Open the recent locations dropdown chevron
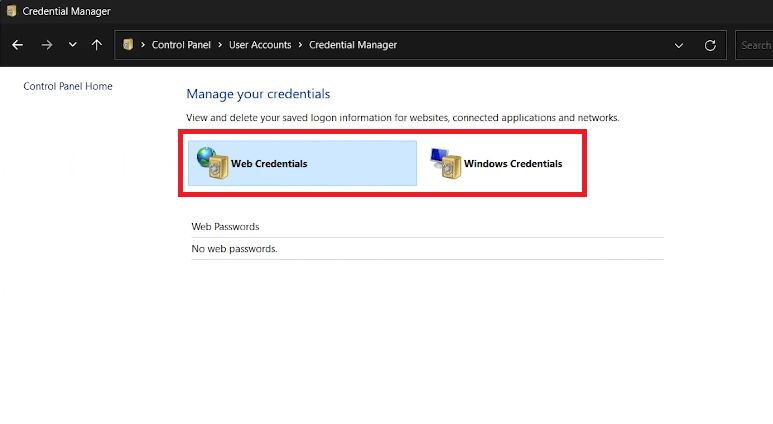Screen dimensions: 773x424 click(x=72, y=45)
